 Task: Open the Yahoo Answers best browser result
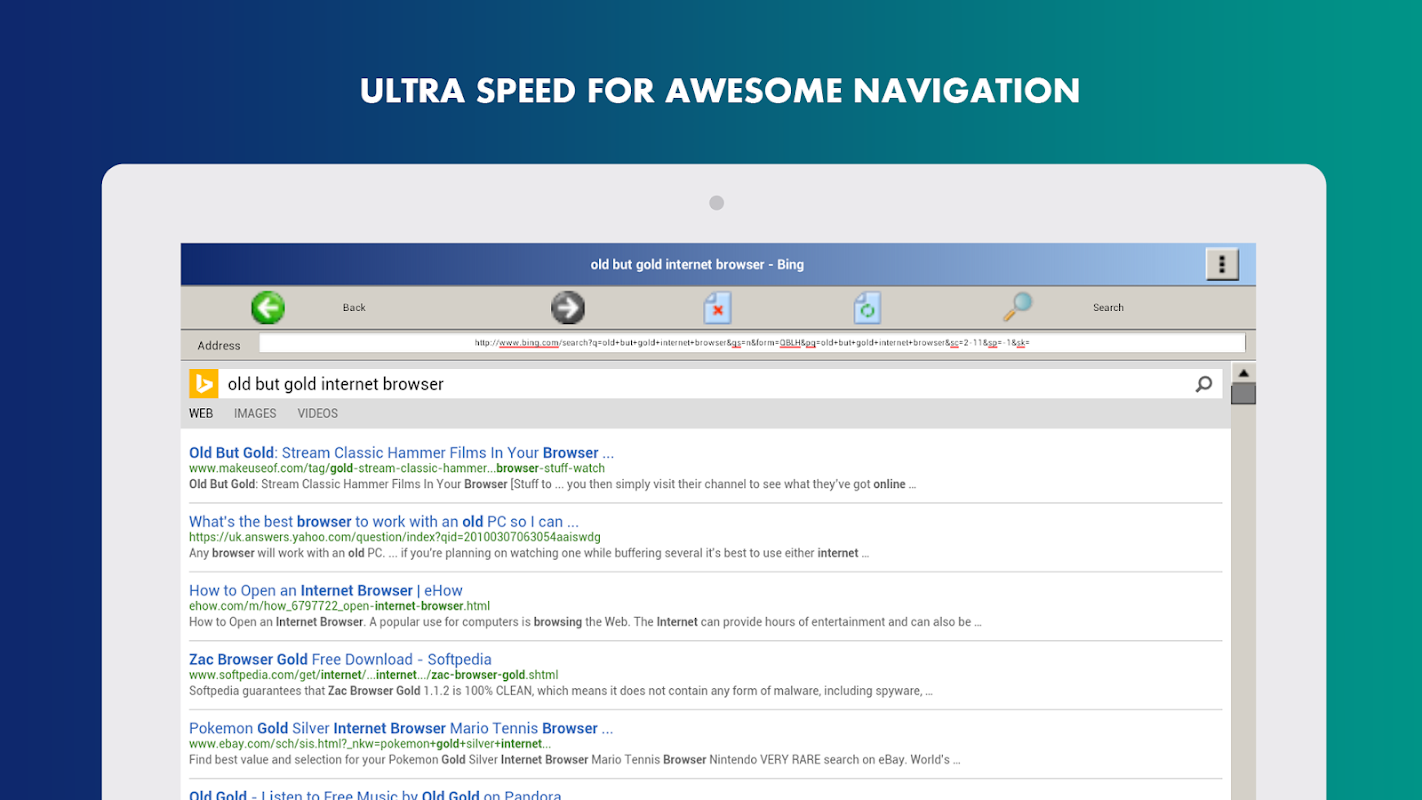click(383, 521)
